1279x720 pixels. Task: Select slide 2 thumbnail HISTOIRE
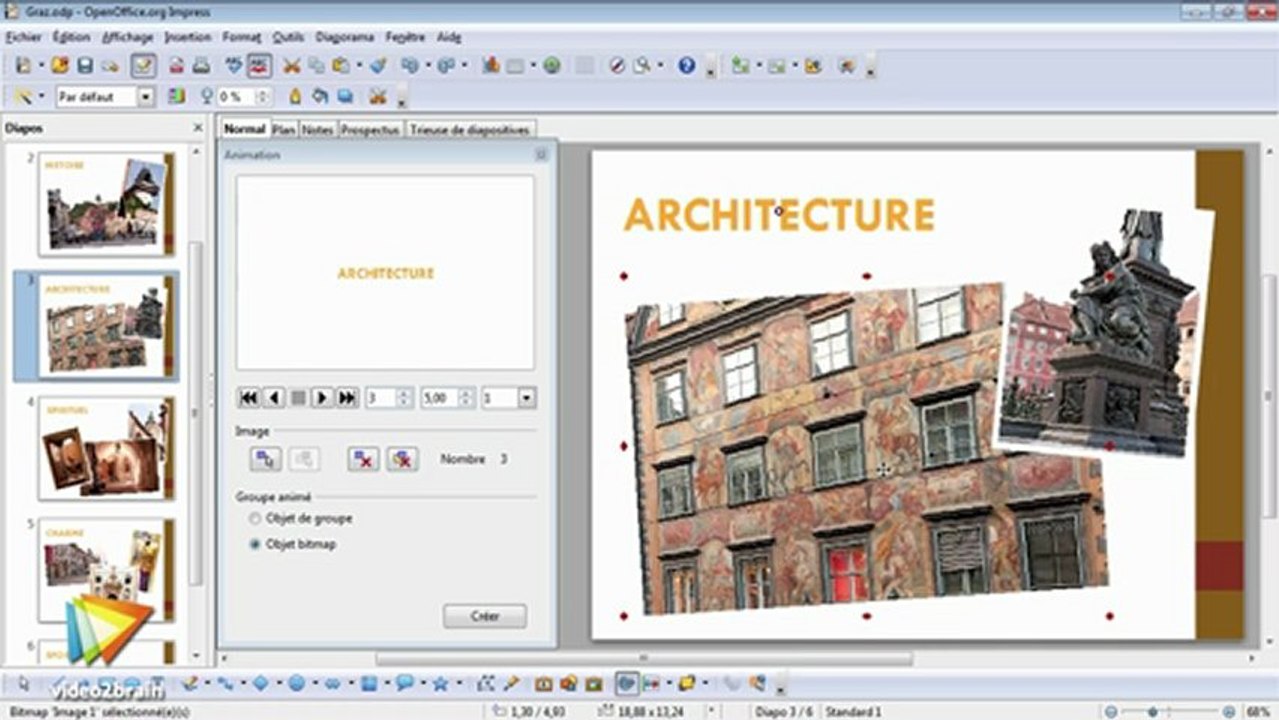point(107,204)
